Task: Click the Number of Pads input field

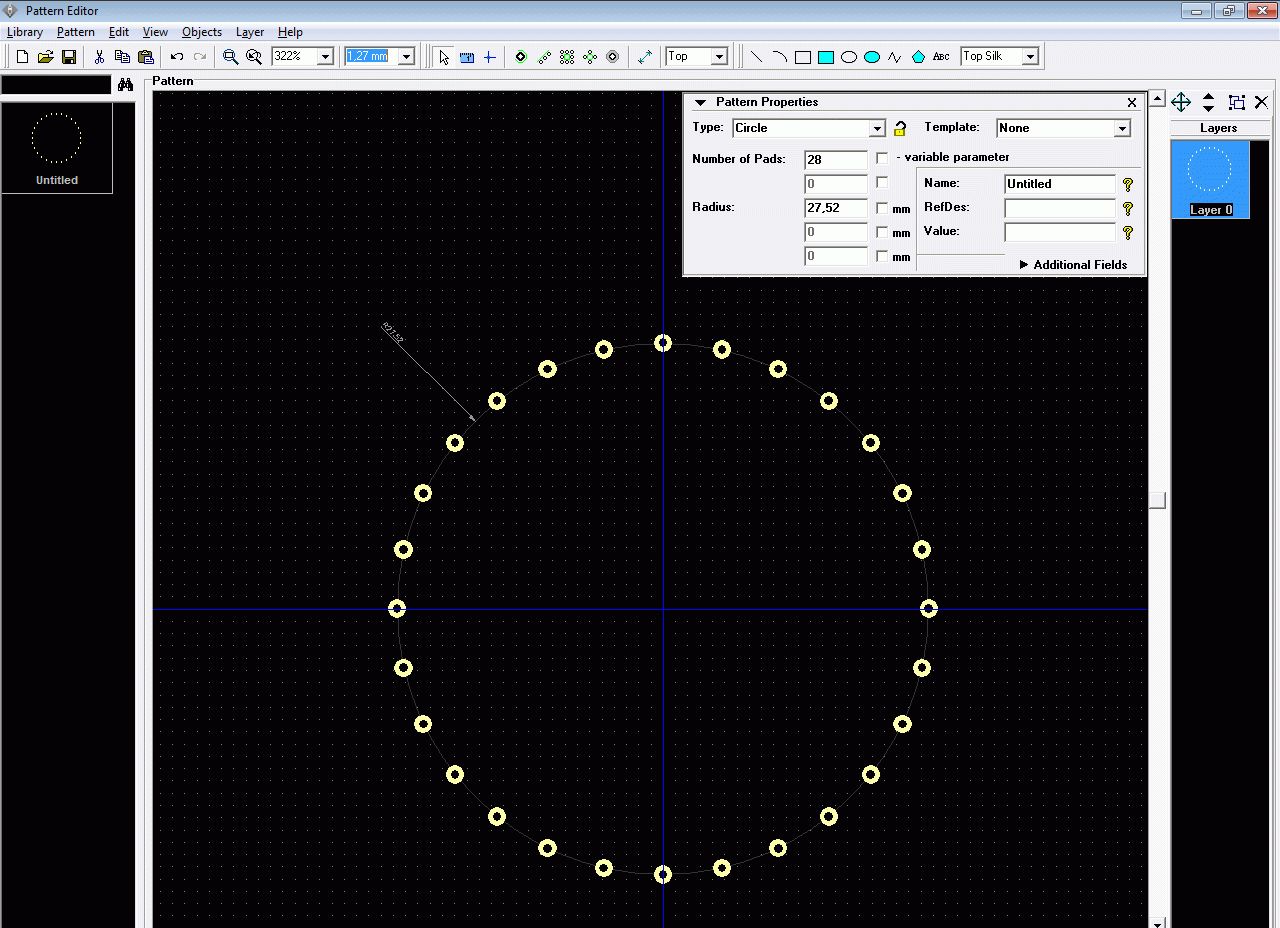Action: [x=835, y=160]
